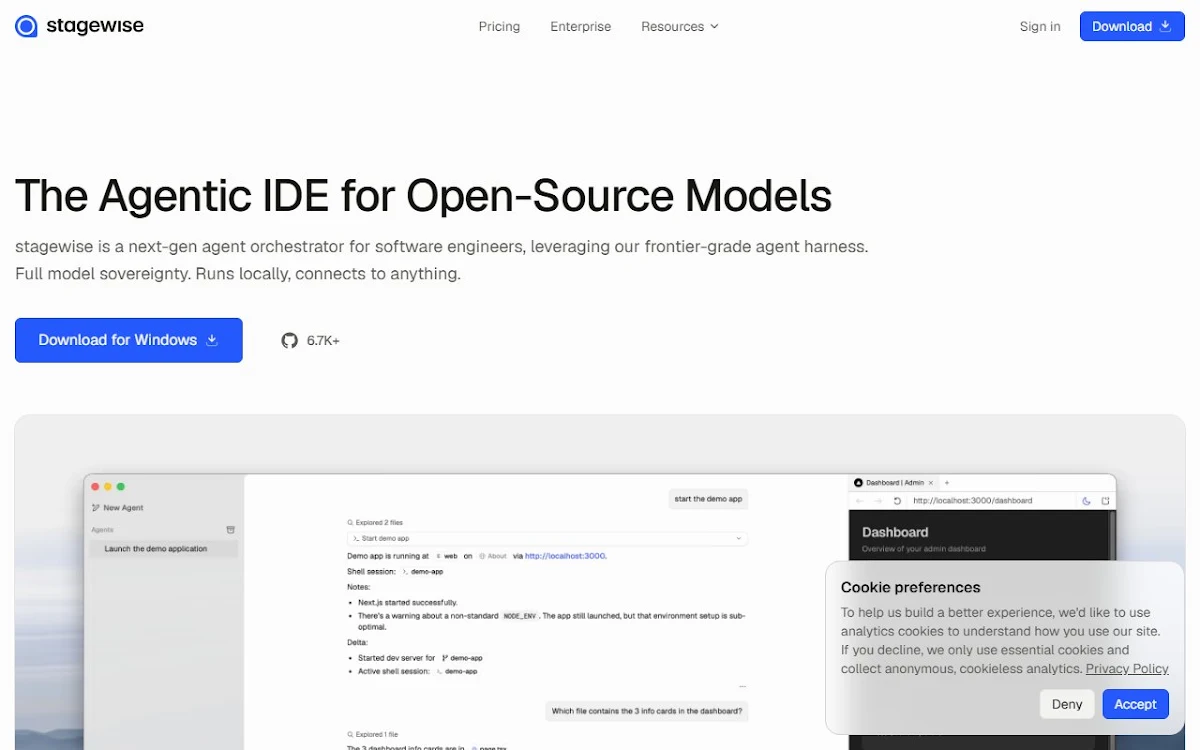Click the 'Explored 1 file' label
Viewport: 1200px width, 750px height.
pos(373,734)
